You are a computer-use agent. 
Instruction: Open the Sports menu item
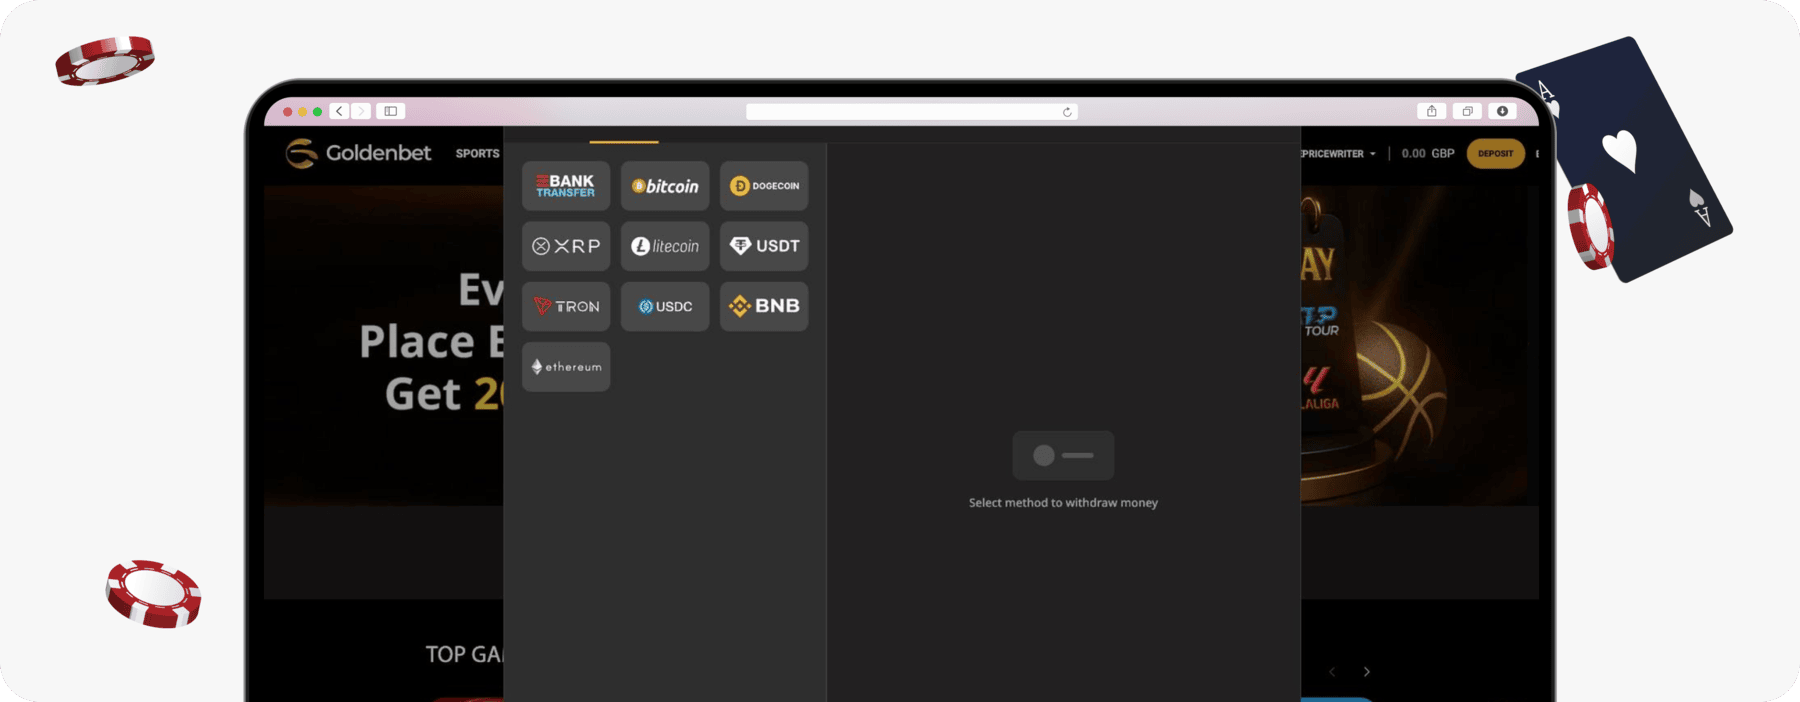point(477,154)
